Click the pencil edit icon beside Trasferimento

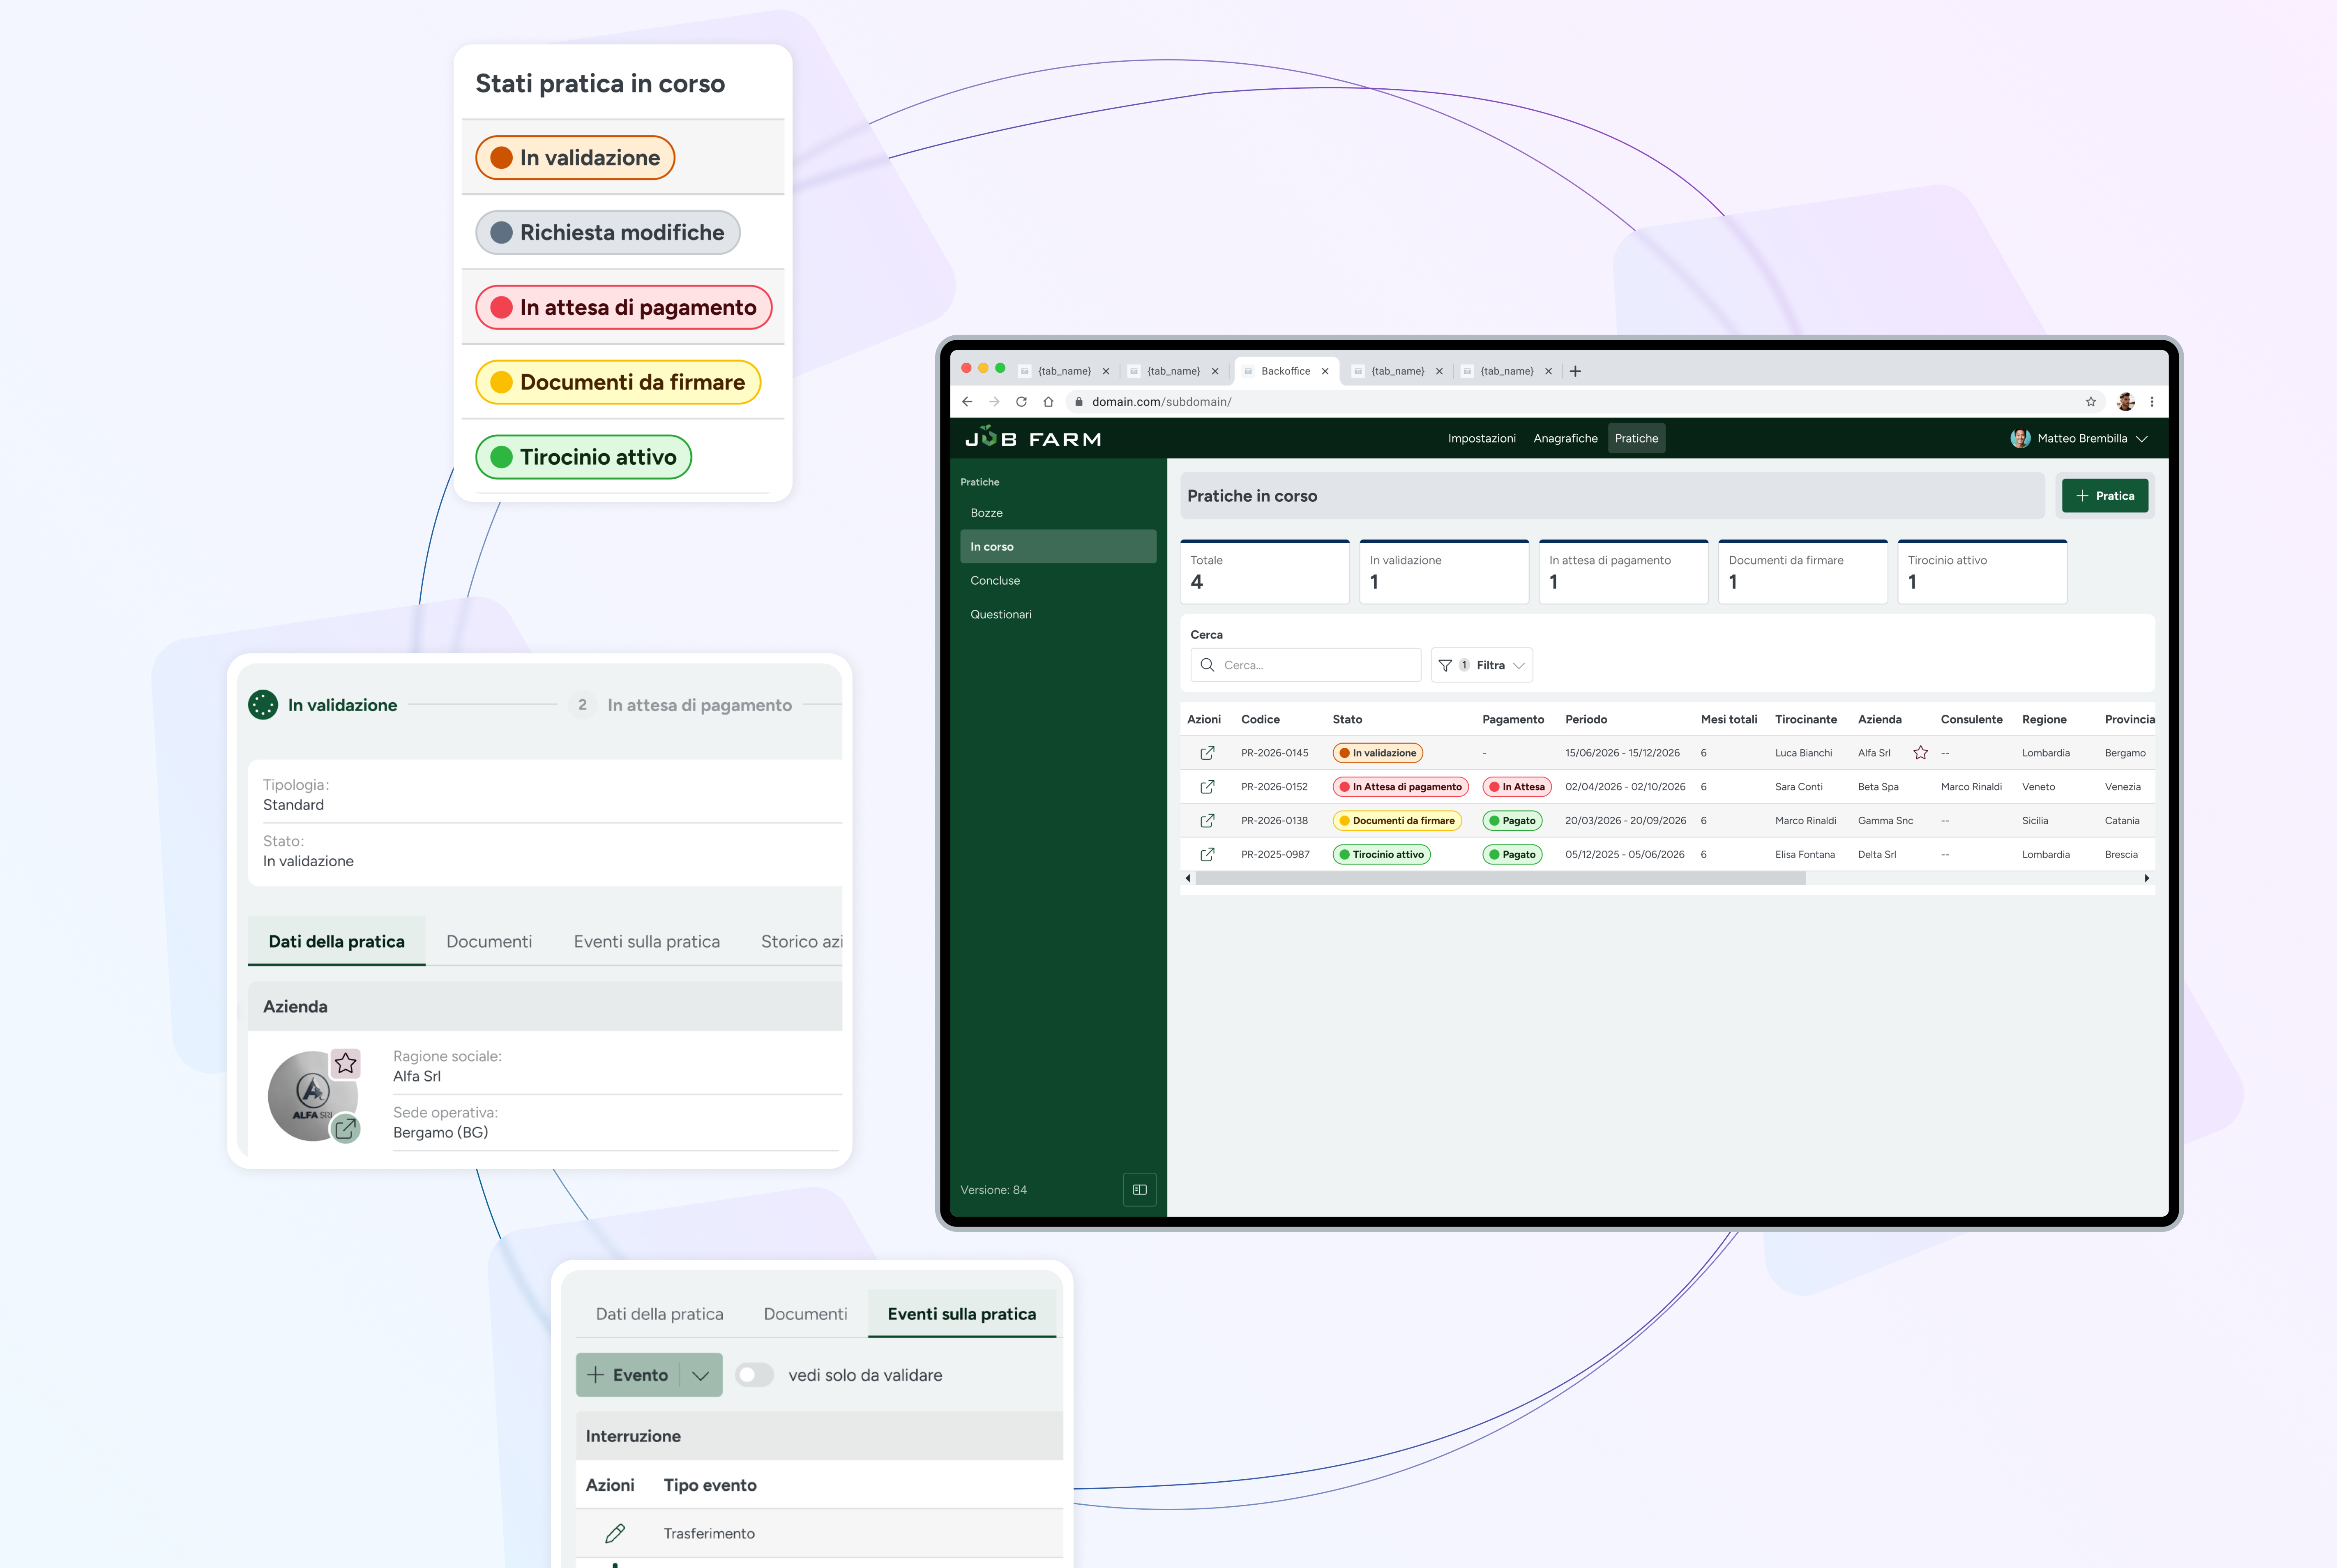click(x=615, y=1534)
